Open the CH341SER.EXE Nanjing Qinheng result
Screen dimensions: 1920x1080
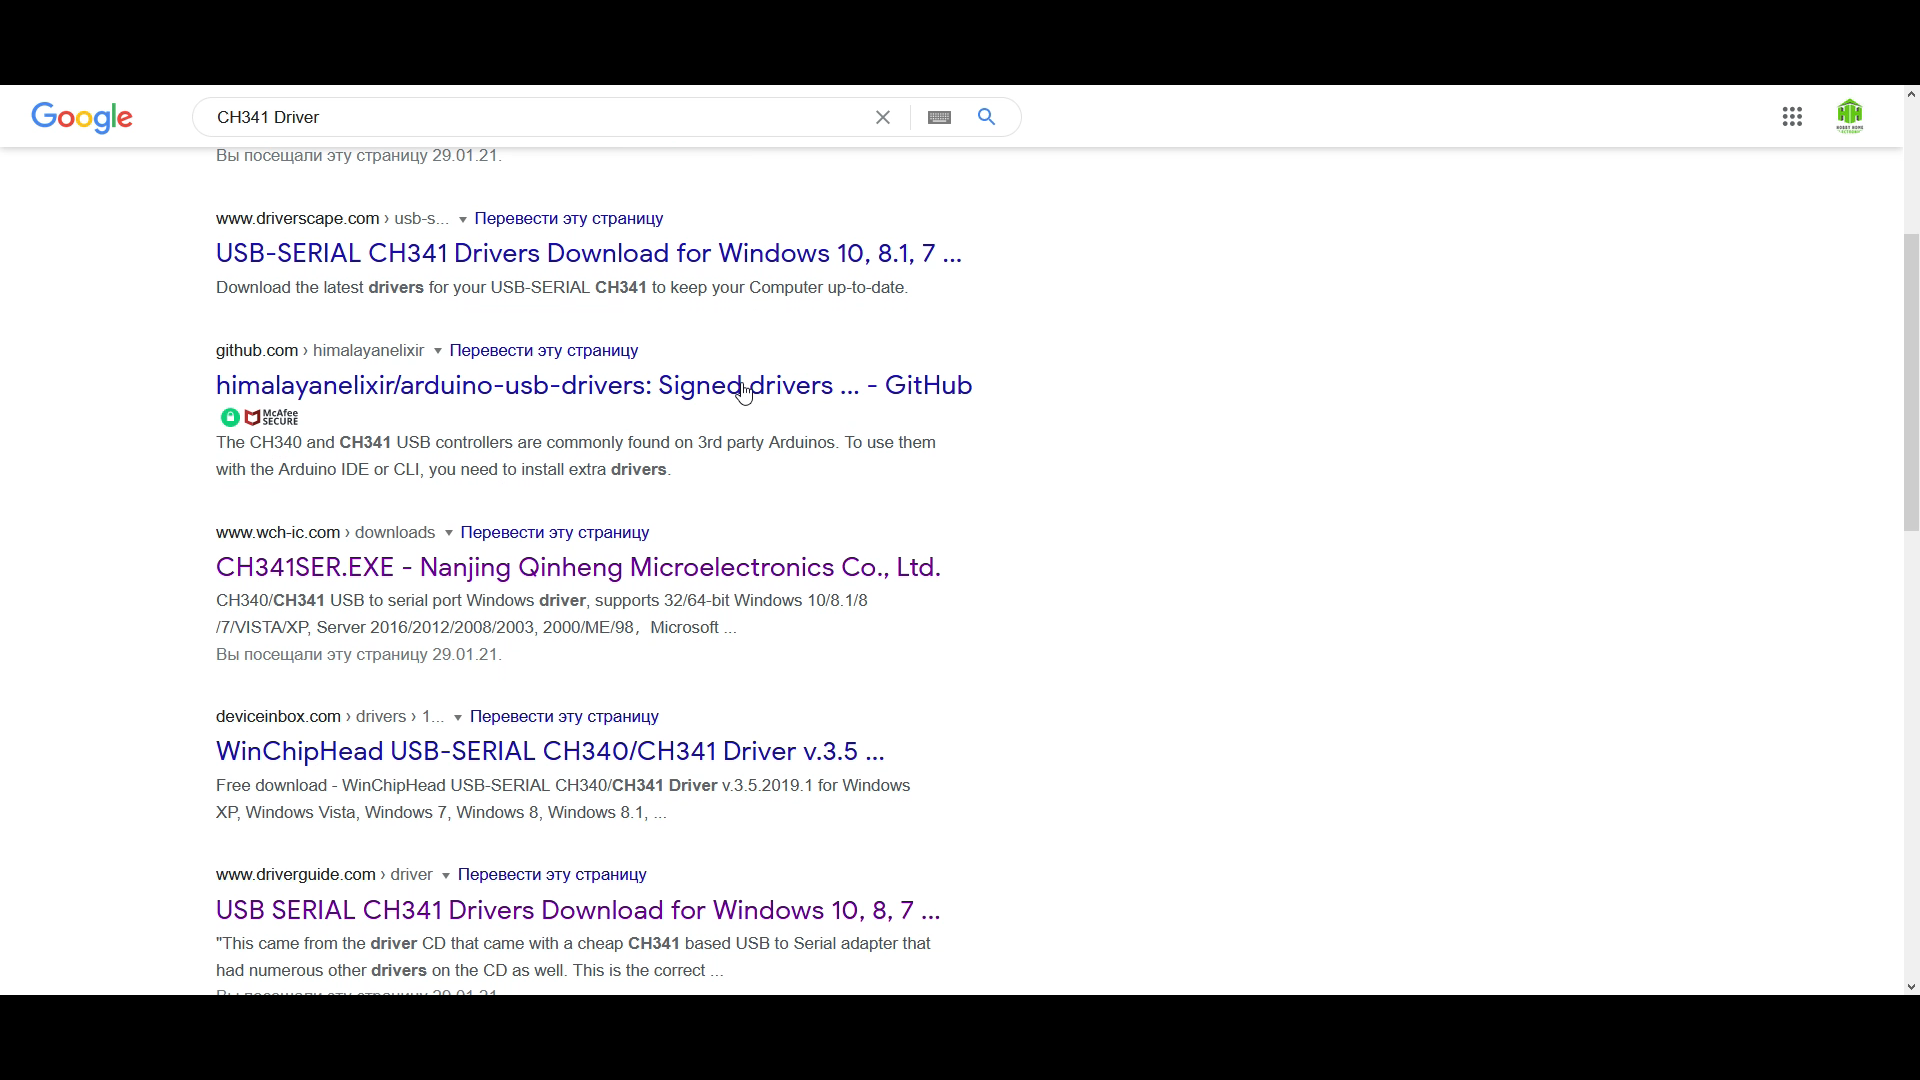(x=578, y=567)
